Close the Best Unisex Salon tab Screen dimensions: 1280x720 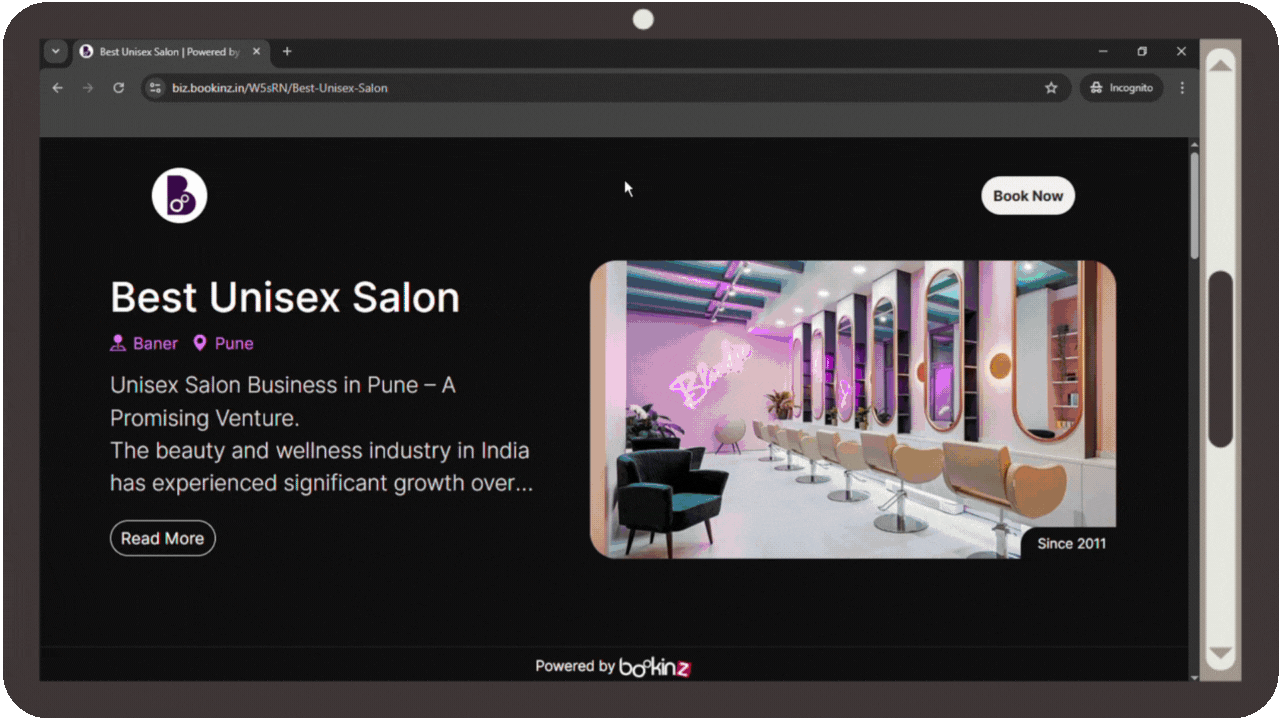(x=257, y=51)
